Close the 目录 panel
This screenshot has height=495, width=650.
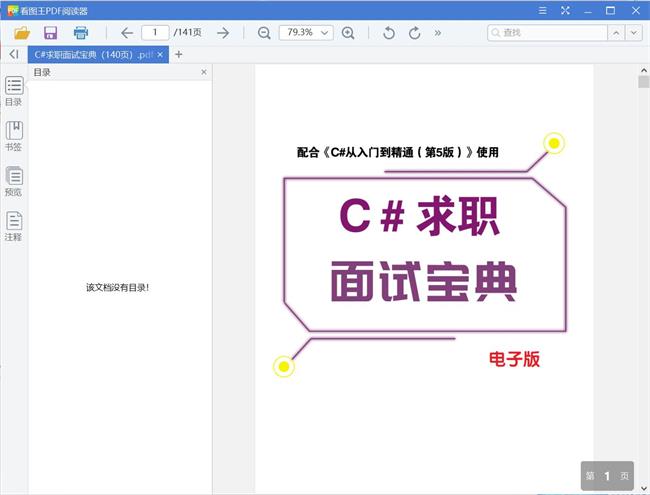click(x=204, y=72)
